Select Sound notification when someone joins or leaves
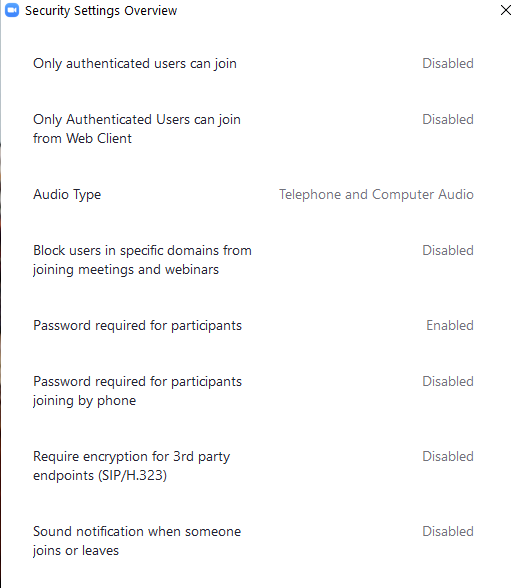Screen dimensions: 515x588 pyautogui.click(x=137, y=541)
